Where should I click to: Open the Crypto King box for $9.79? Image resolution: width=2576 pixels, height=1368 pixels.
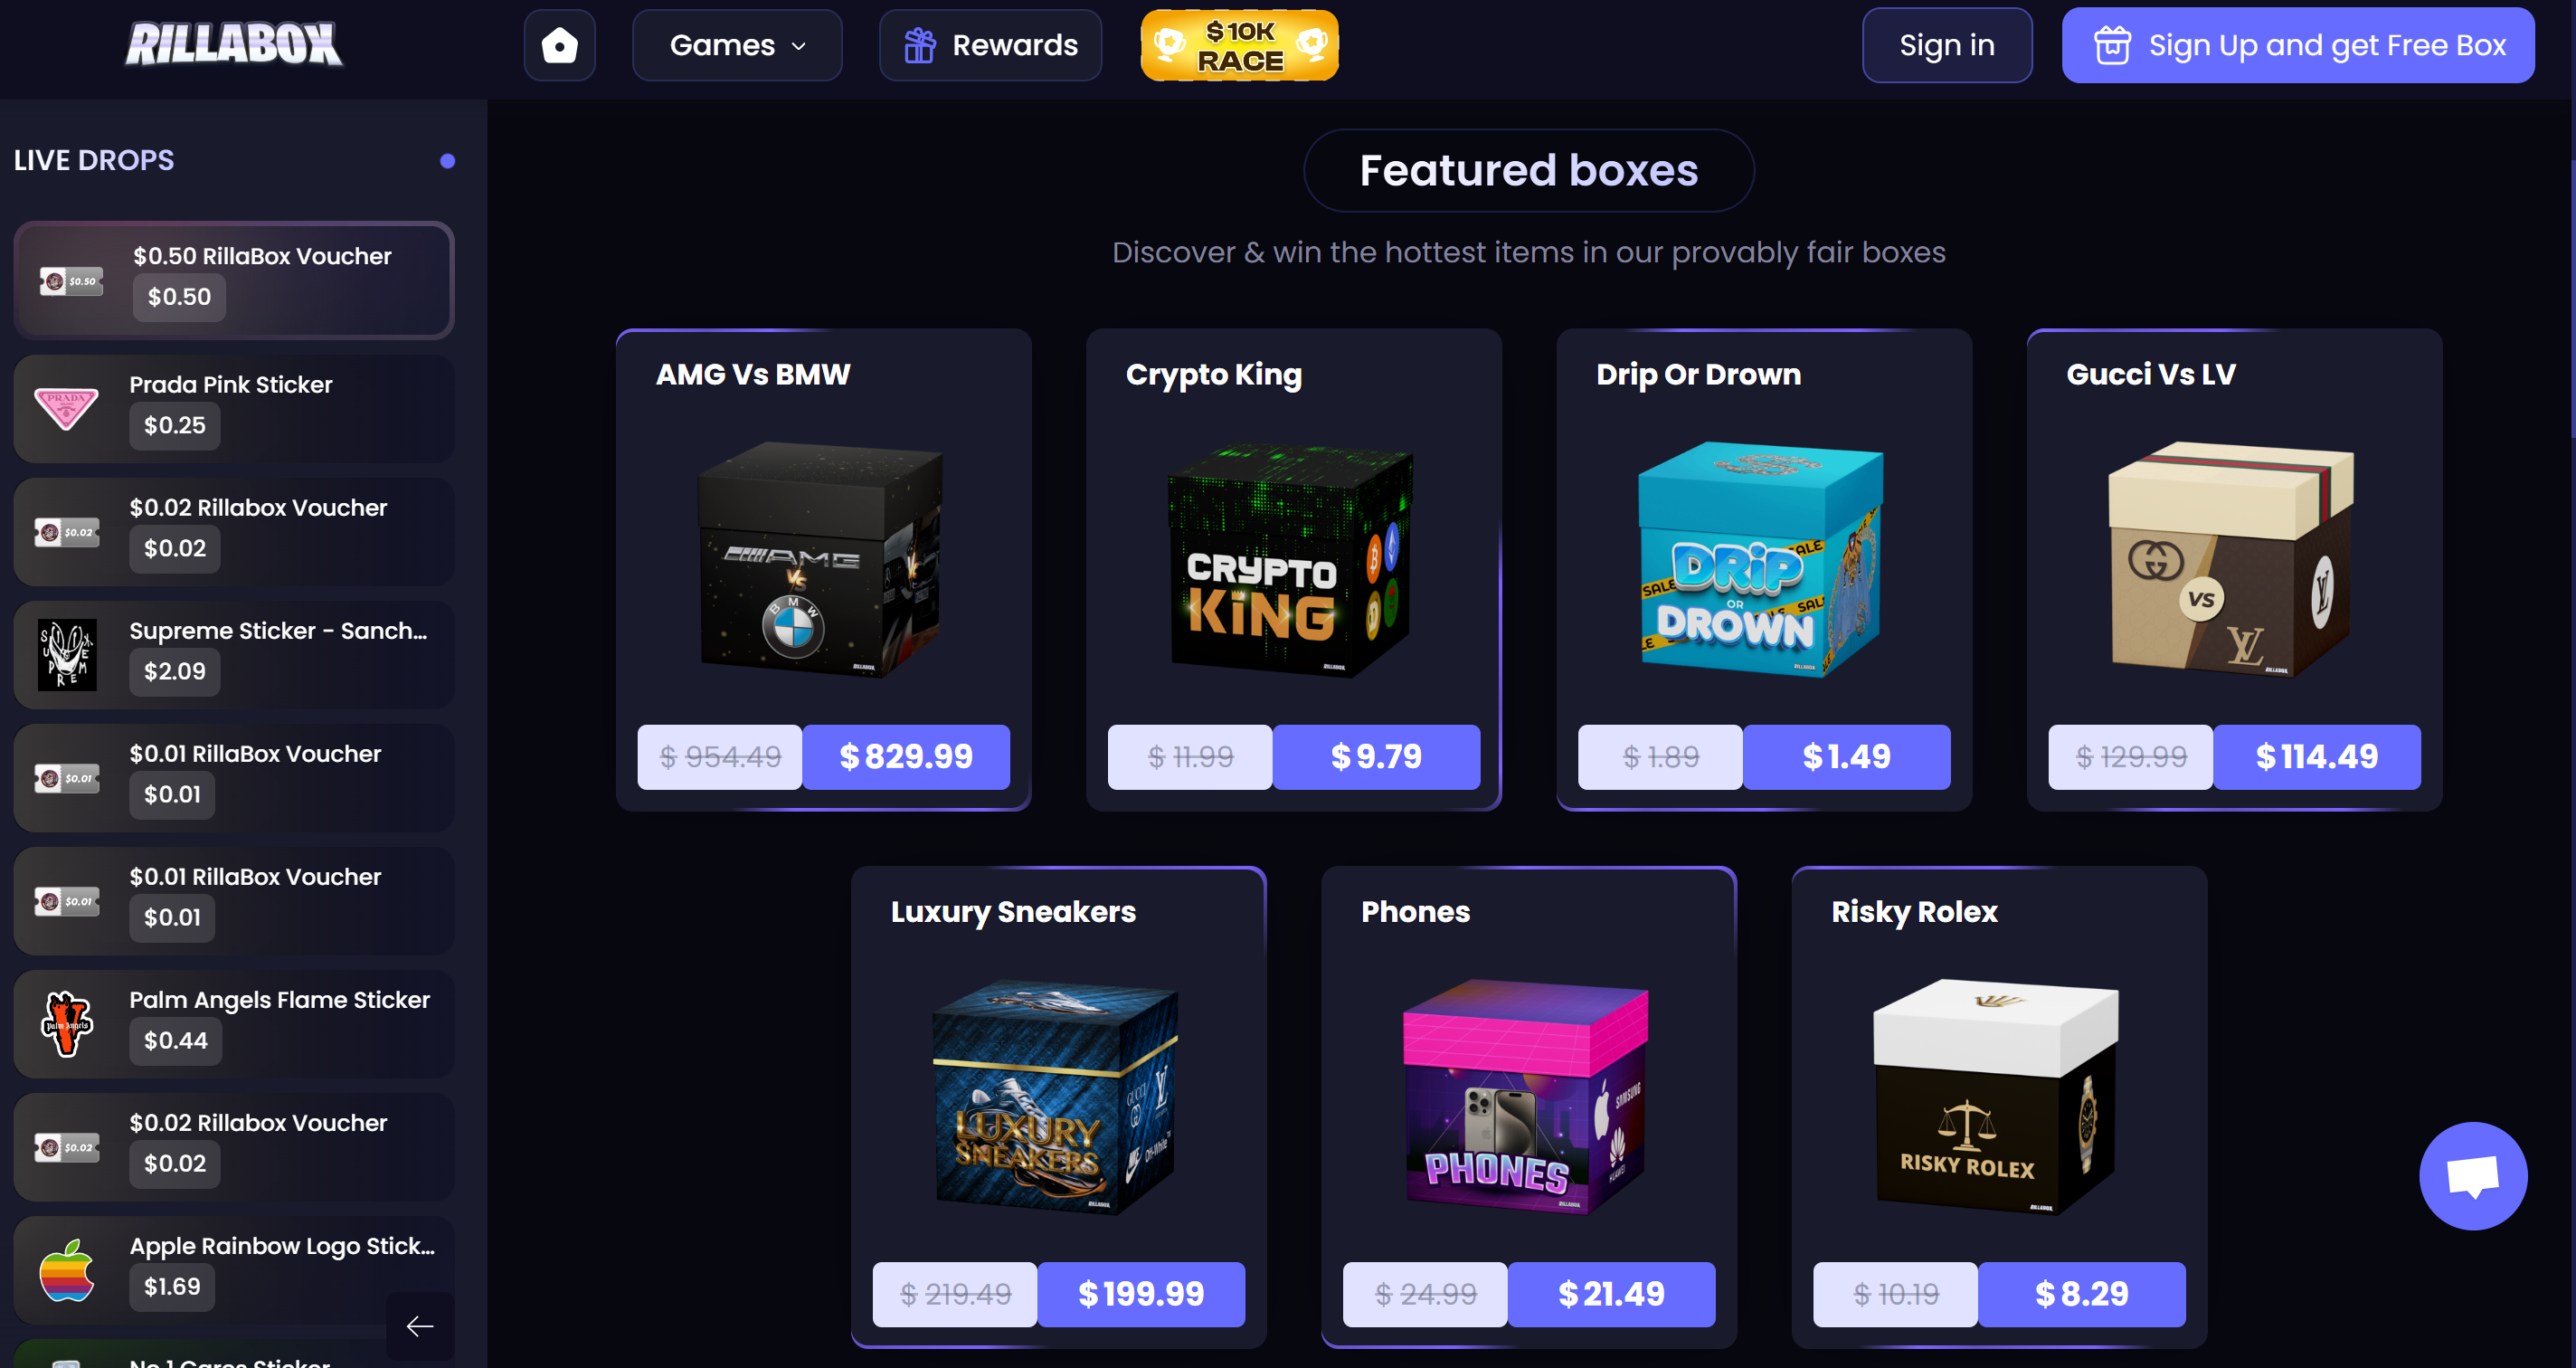tap(1375, 757)
